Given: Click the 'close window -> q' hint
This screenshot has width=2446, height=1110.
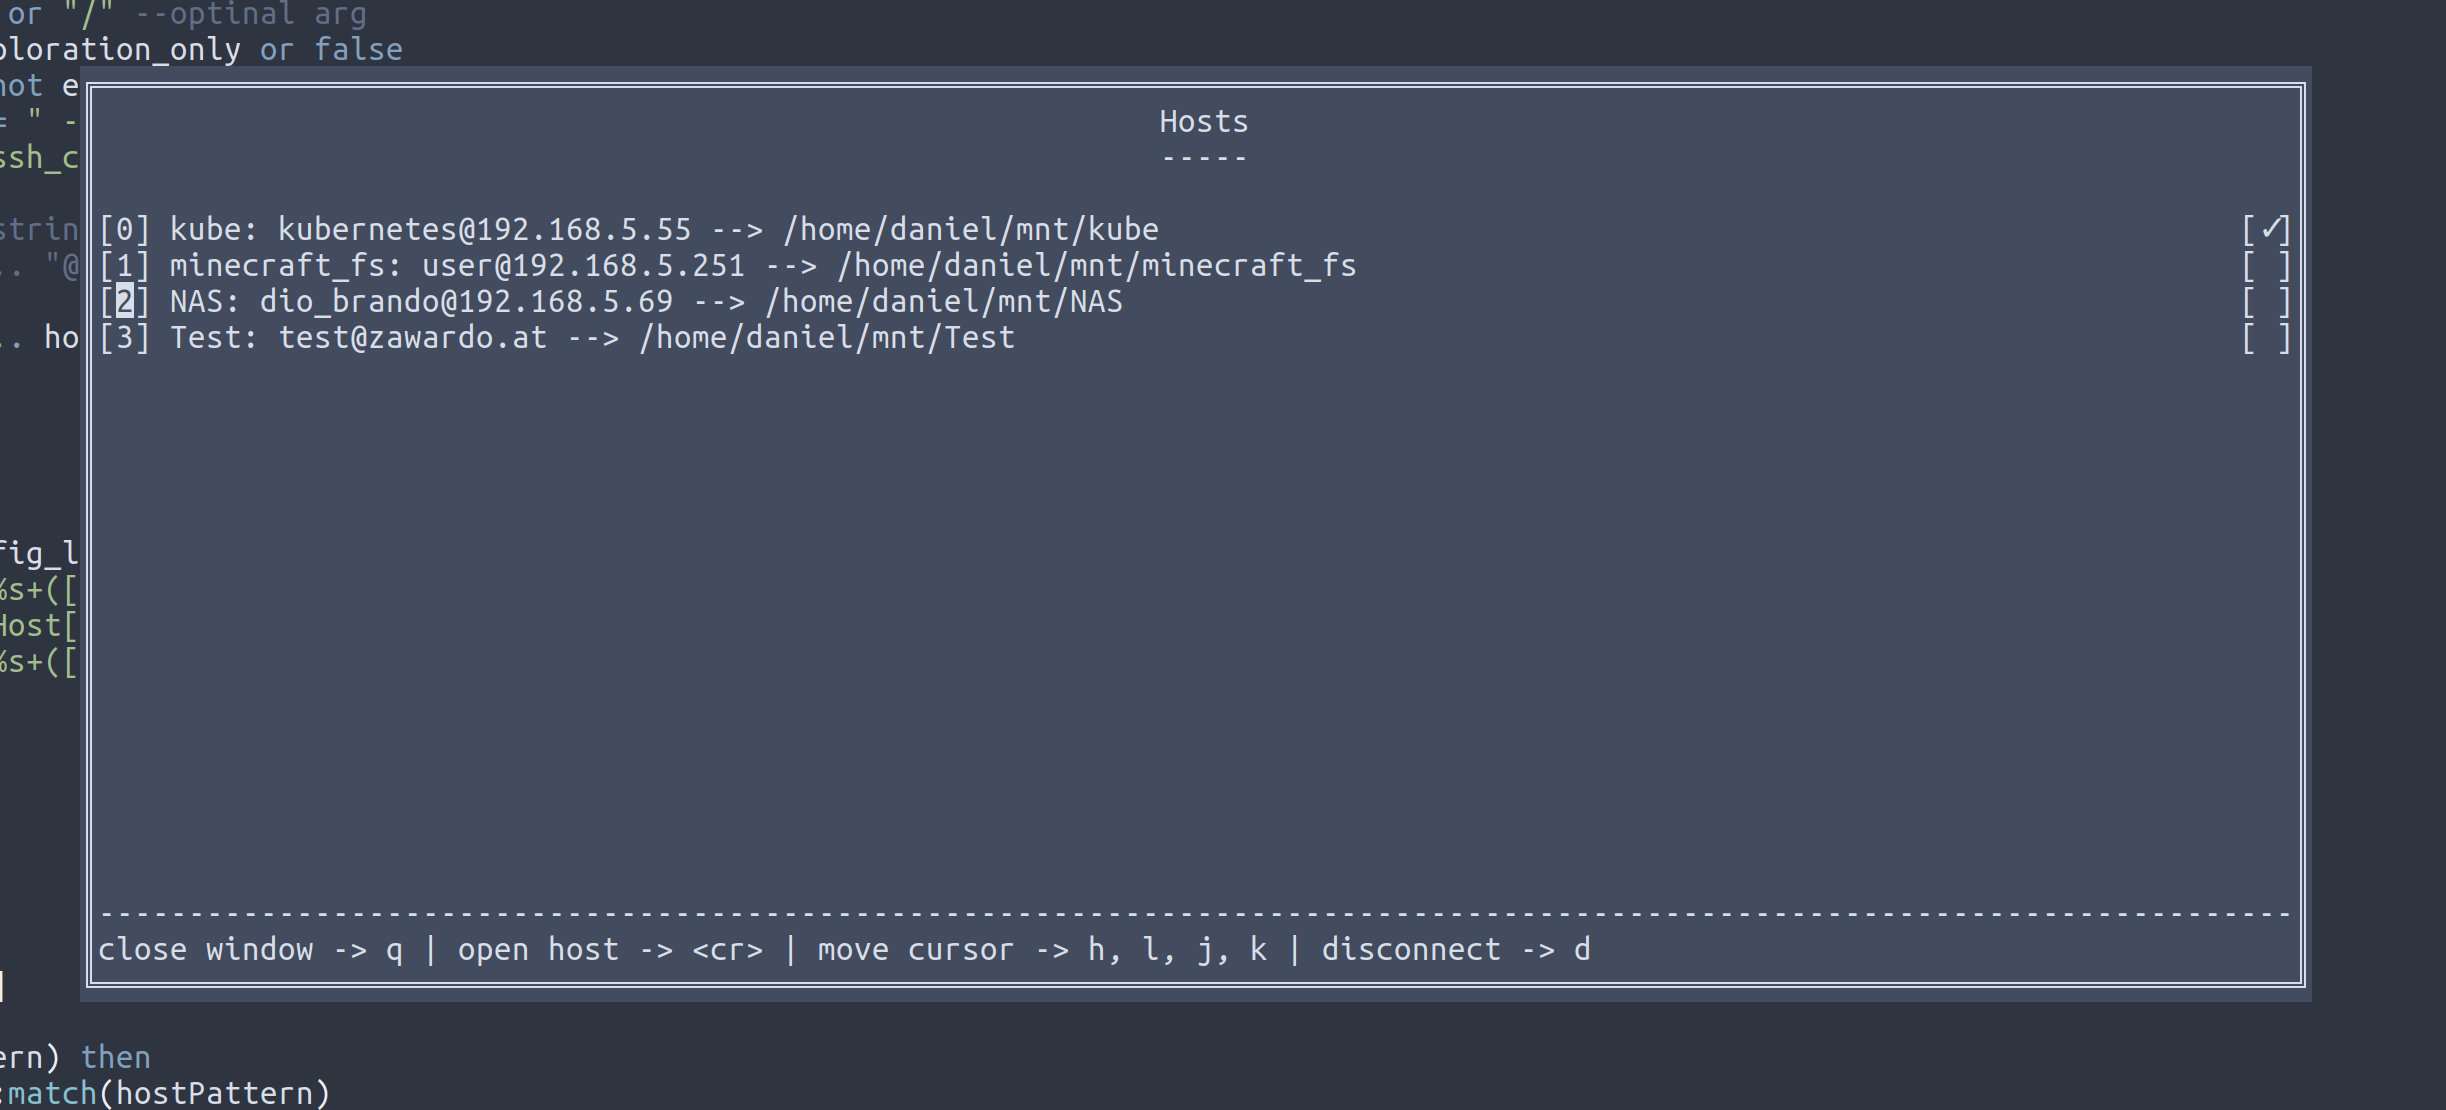Looking at the screenshot, I should point(250,950).
